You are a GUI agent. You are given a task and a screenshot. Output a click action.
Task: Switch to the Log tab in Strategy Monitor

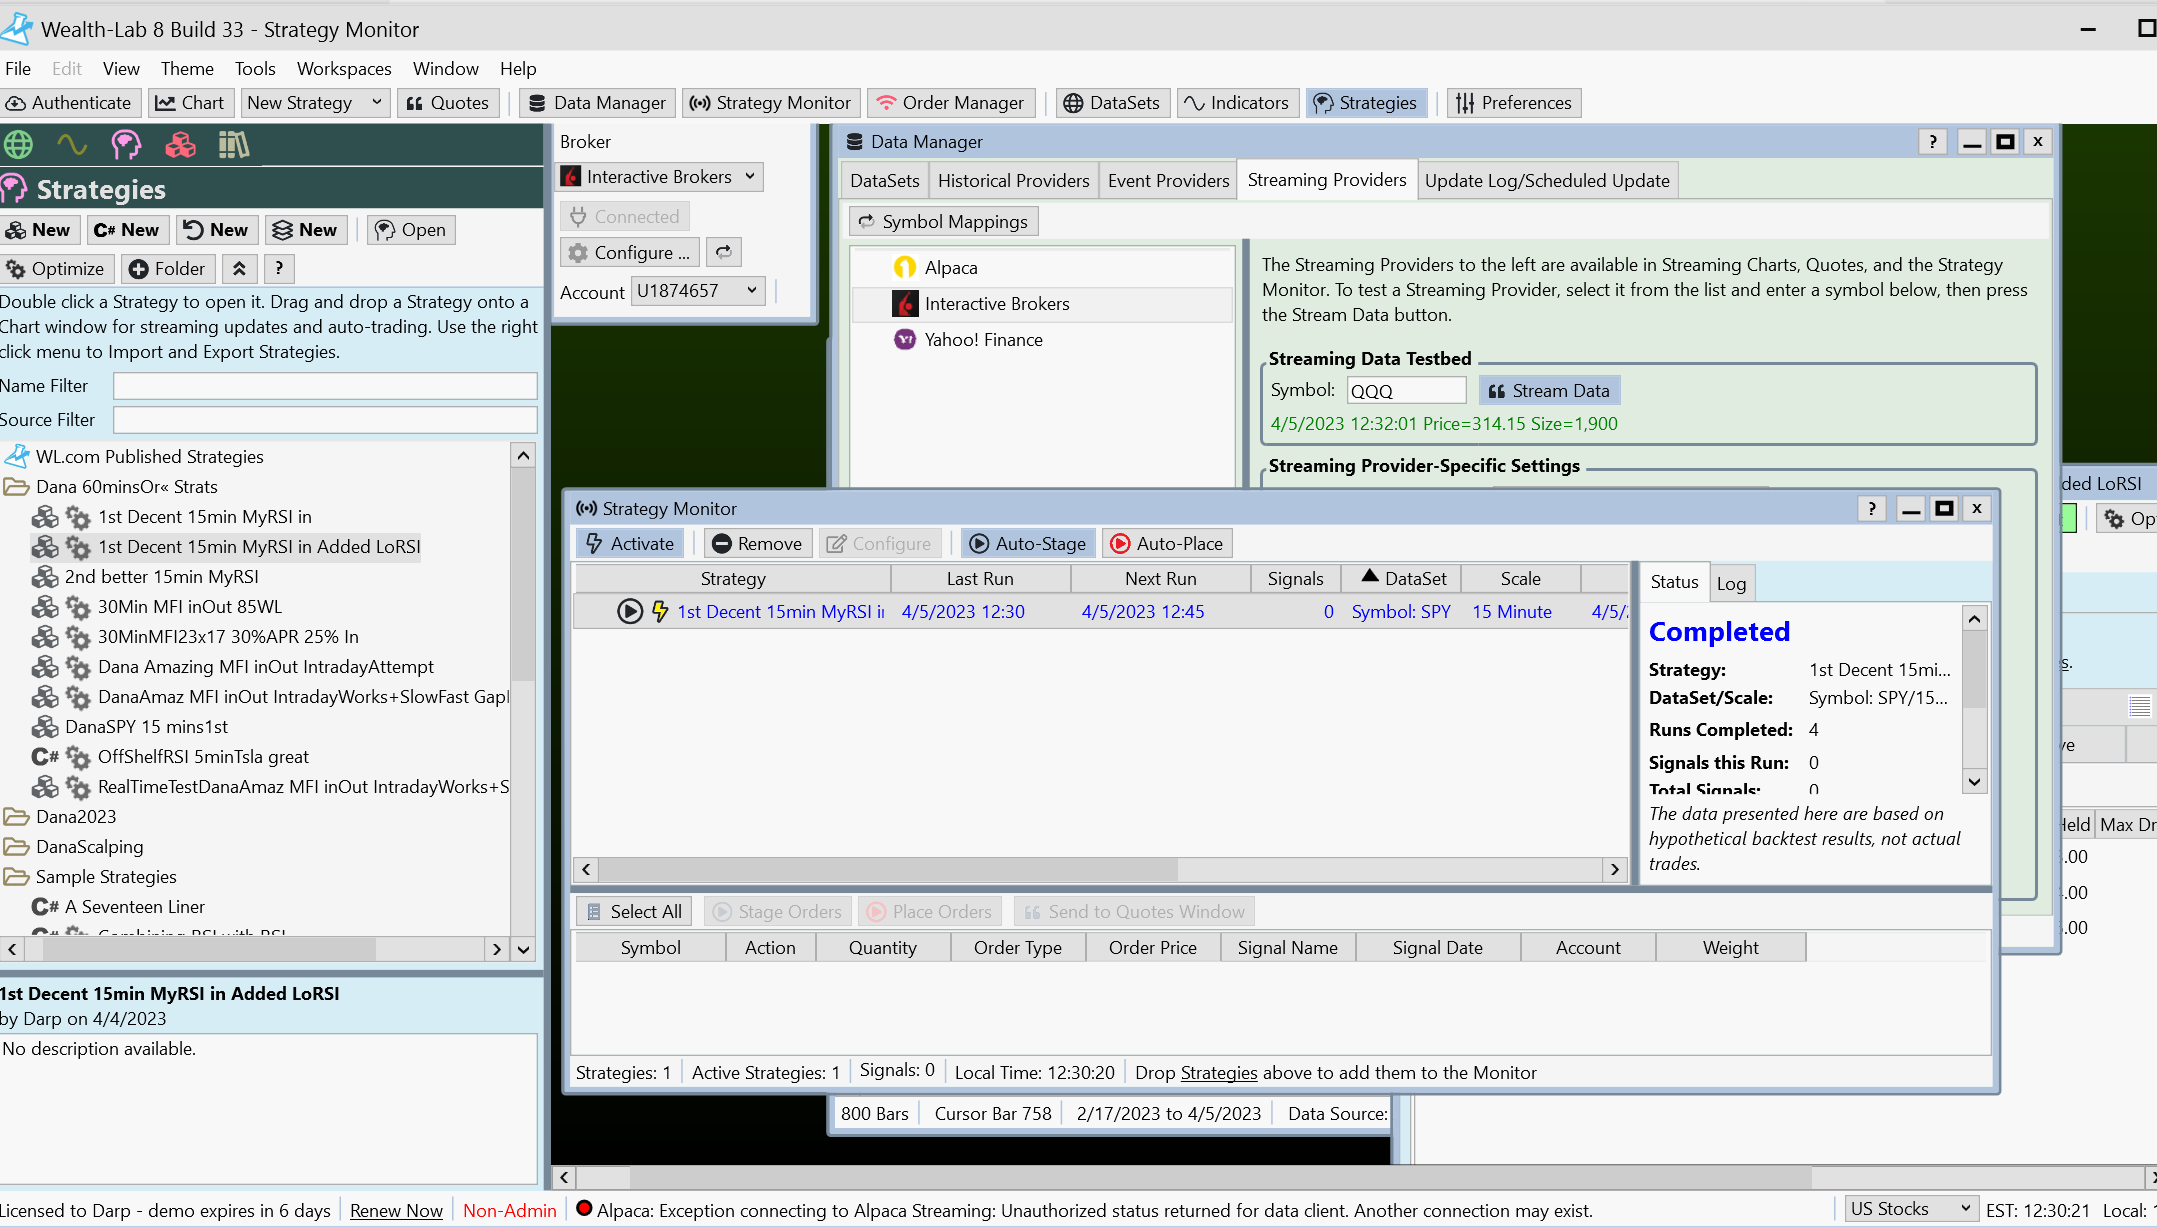[1731, 583]
